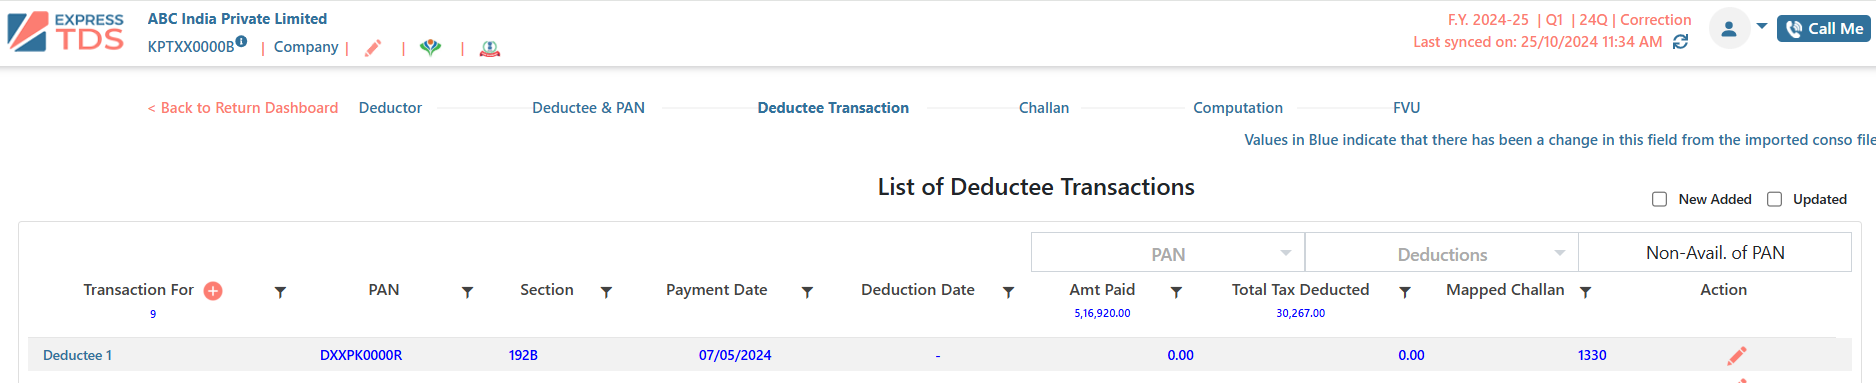Screen dimensions: 1876x383
Task: Edit Deductee 1 row with pencil icon
Action: [1737, 355]
